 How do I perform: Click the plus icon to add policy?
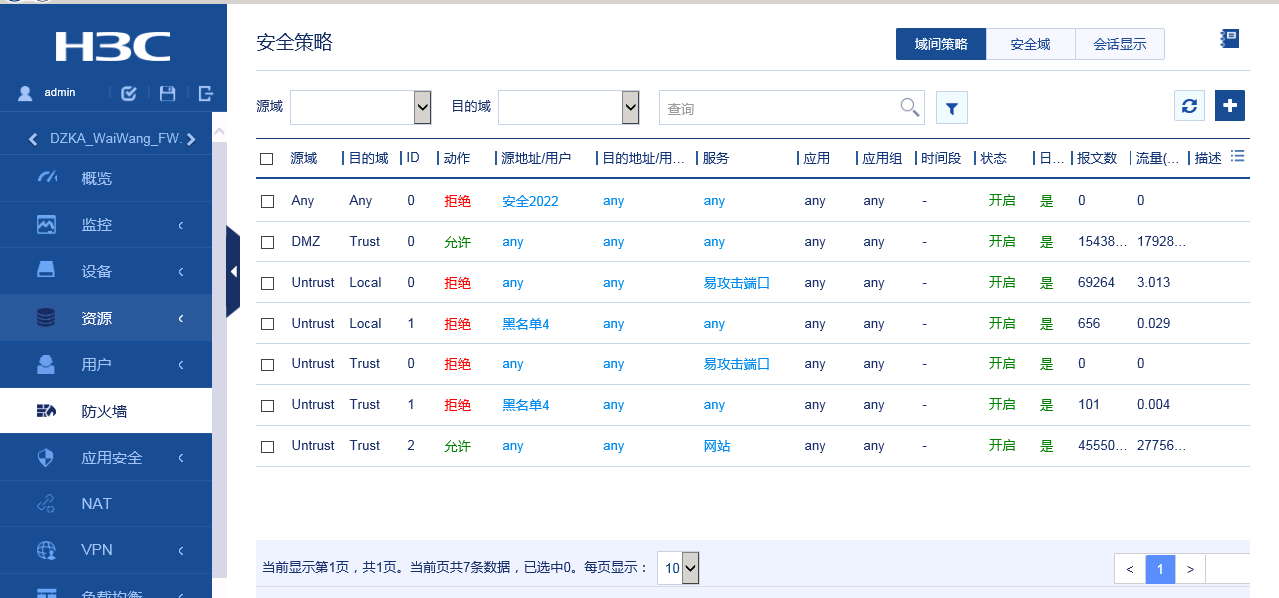pos(1230,106)
